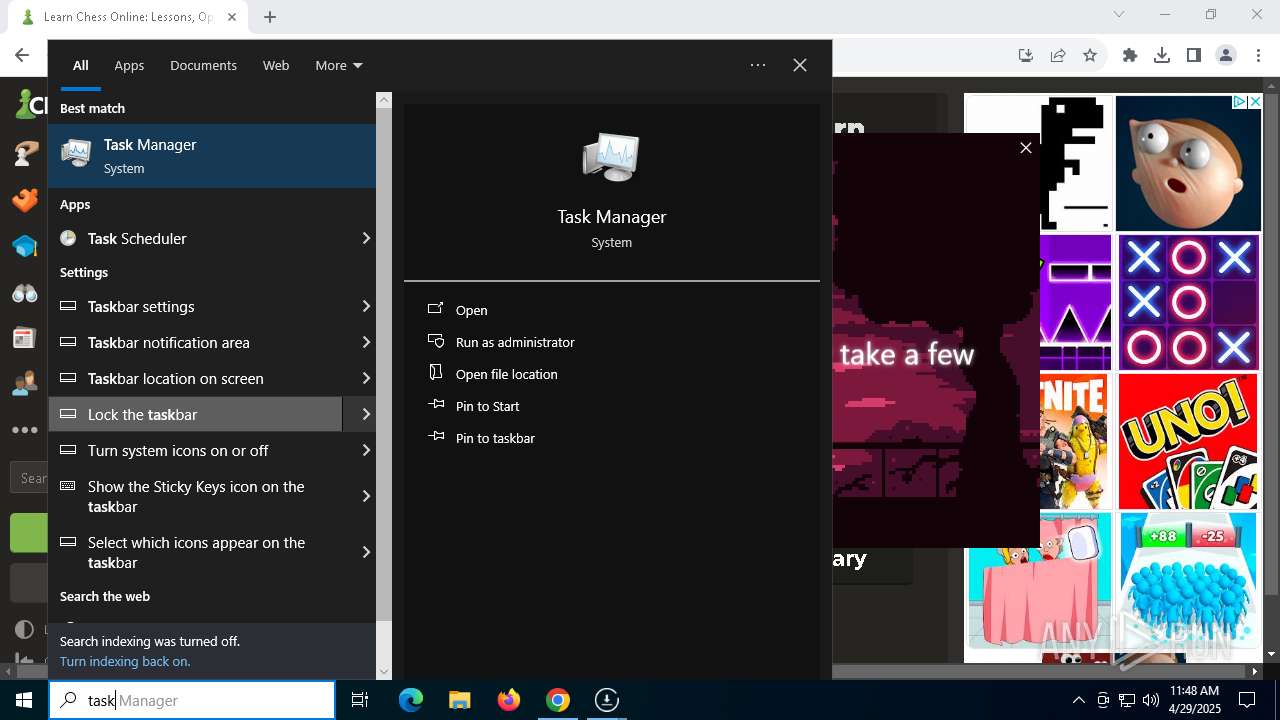Launch Firefox from taskbar
The width and height of the screenshot is (1280, 720).
point(509,700)
